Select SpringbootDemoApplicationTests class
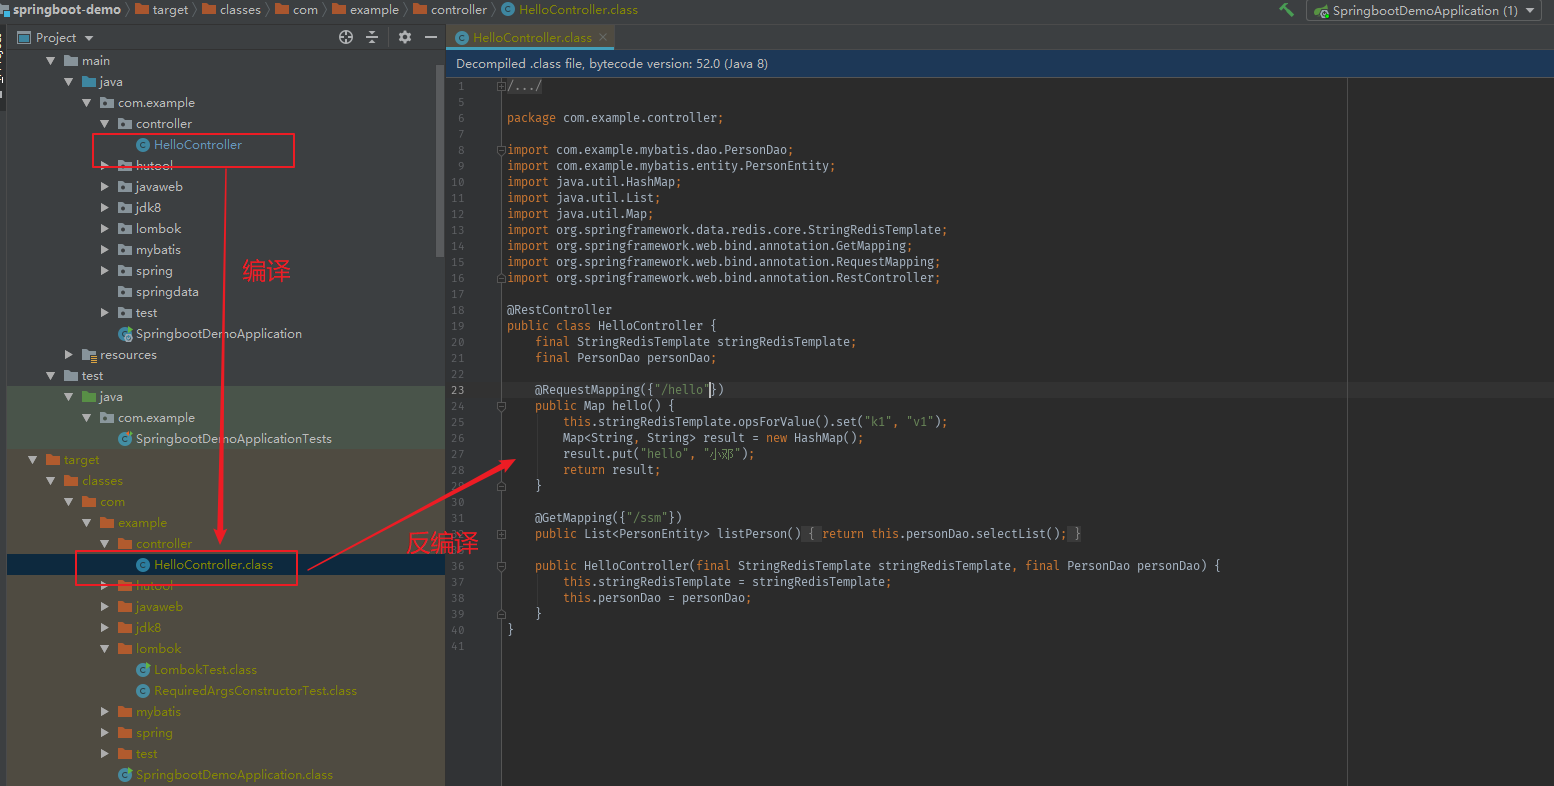 [x=233, y=439]
